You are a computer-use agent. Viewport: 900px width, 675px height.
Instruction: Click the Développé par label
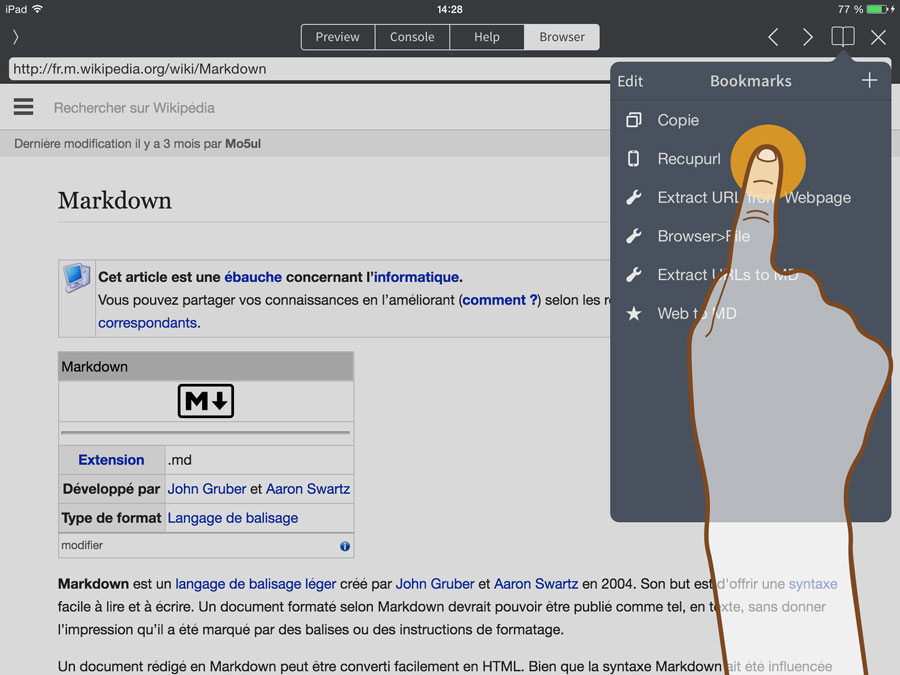click(x=111, y=489)
